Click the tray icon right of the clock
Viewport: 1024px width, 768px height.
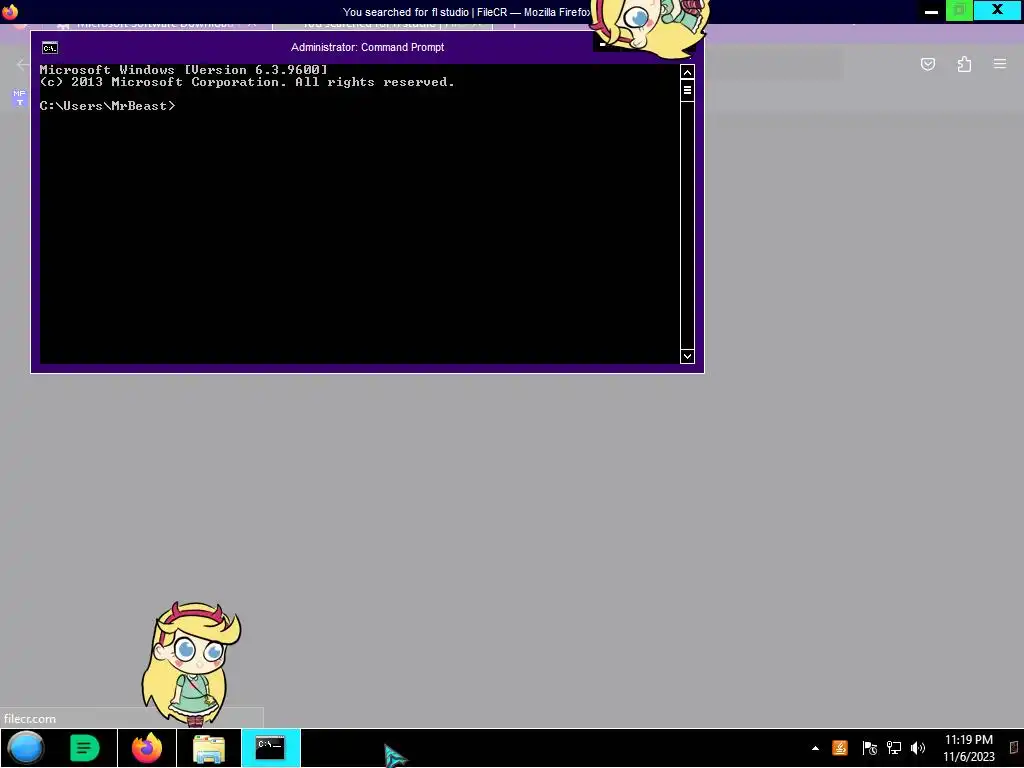tap(1014, 748)
